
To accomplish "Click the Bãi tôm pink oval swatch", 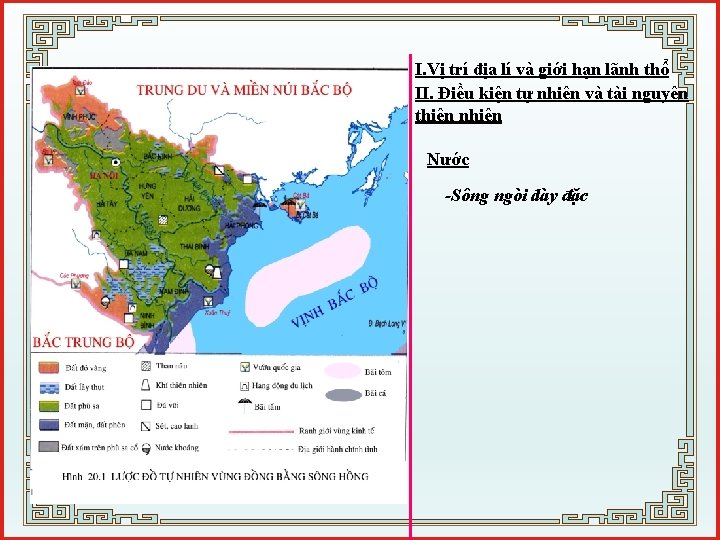I will pyautogui.click(x=343, y=371).
